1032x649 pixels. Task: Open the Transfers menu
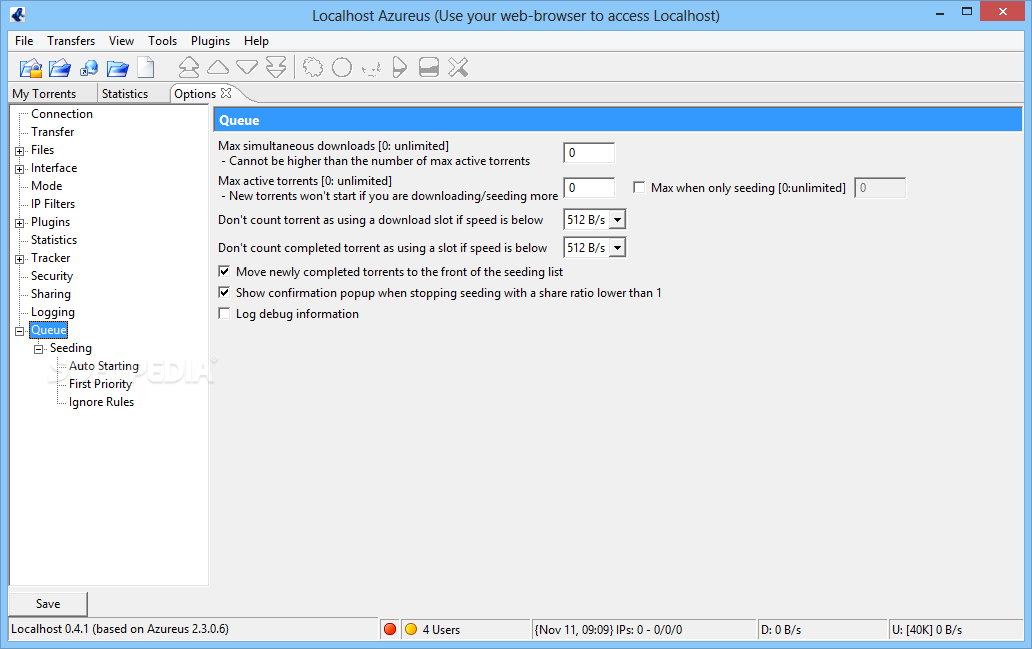click(71, 41)
